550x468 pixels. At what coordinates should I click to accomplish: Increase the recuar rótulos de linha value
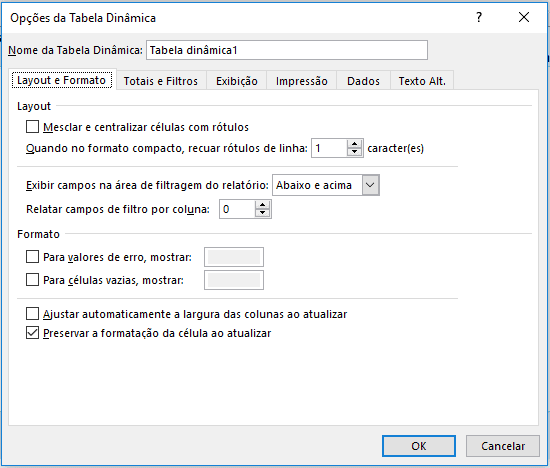pyautogui.click(x=355, y=144)
